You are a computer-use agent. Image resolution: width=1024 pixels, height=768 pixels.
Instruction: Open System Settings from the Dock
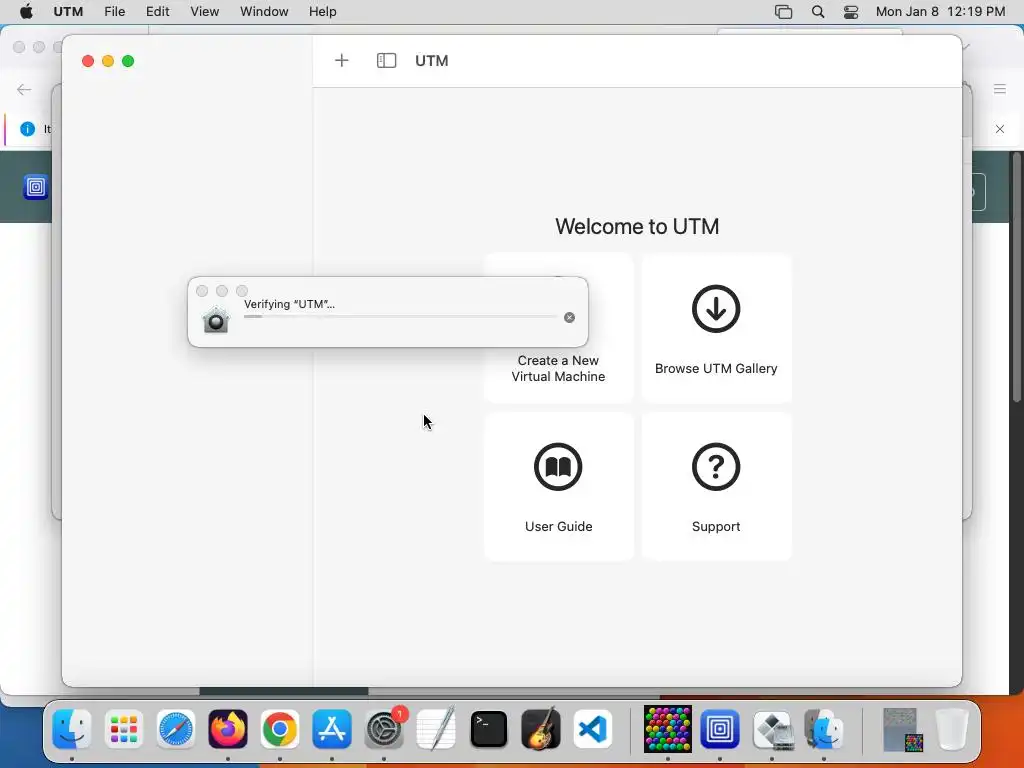click(384, 729)
